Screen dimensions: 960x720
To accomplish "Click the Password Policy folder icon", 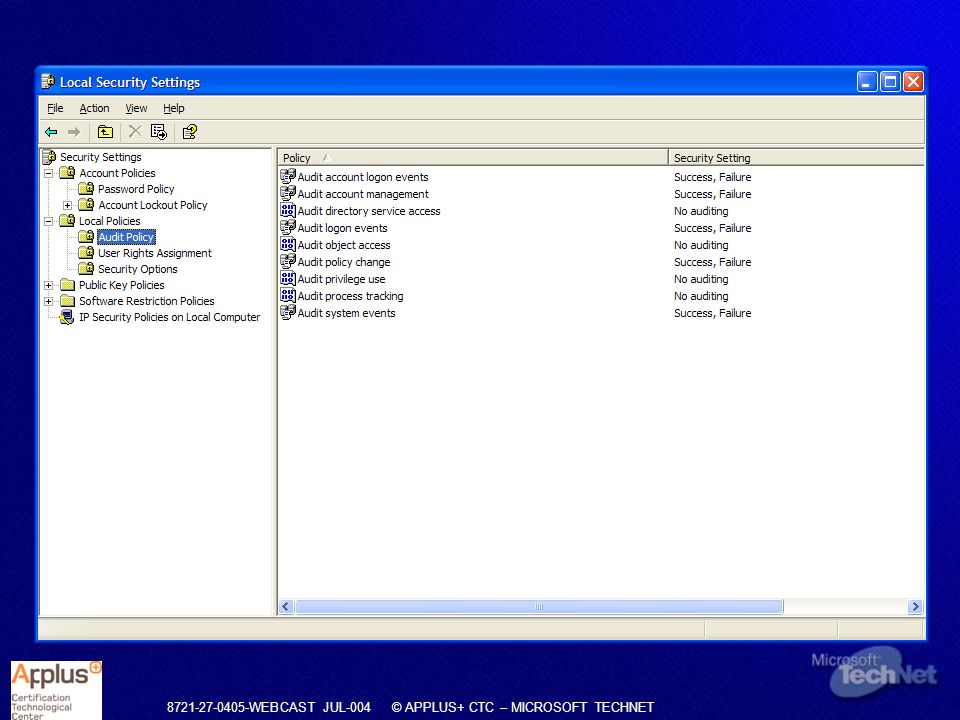I will coord(86,189).
